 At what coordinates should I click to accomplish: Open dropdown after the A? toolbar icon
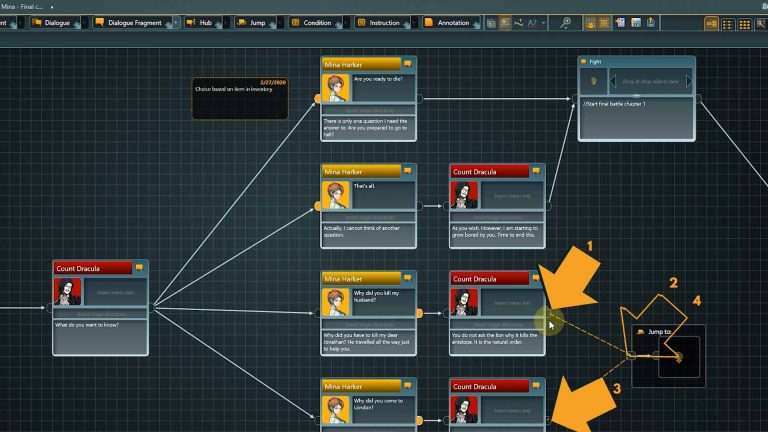(x=544, y=23)
